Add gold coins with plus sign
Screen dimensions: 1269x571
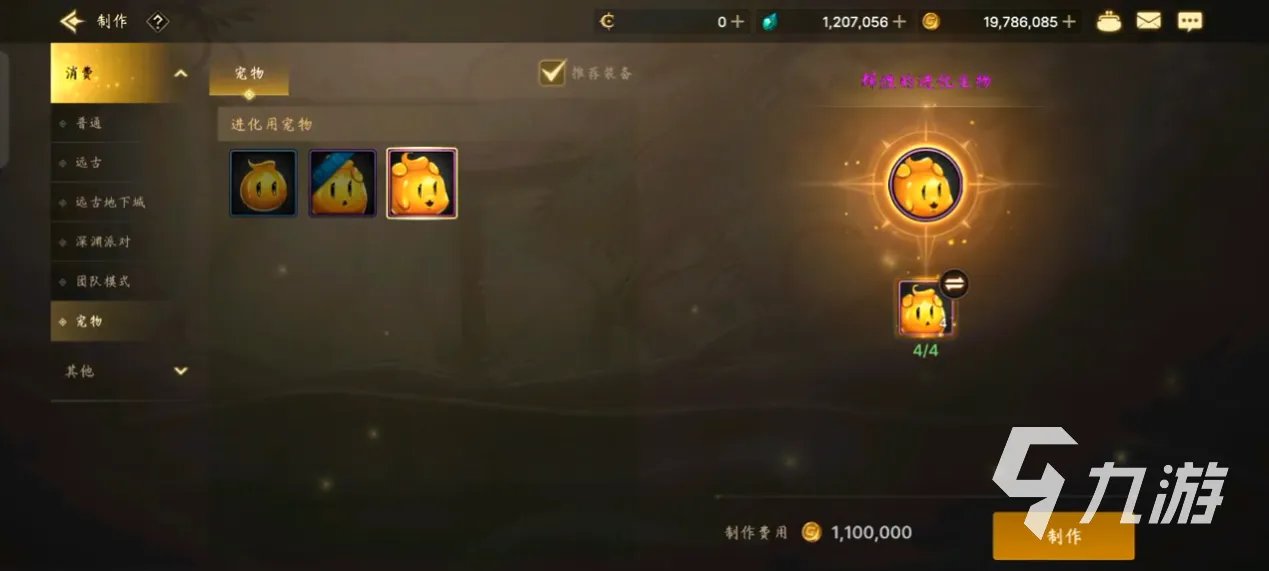pyautogui.click(x=1069, y=21)
